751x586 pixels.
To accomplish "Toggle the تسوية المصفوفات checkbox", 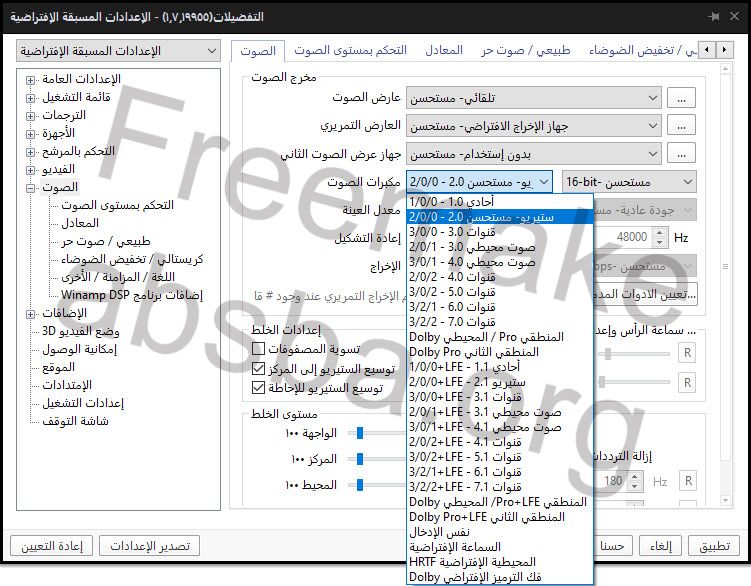I will click(258, 348).
